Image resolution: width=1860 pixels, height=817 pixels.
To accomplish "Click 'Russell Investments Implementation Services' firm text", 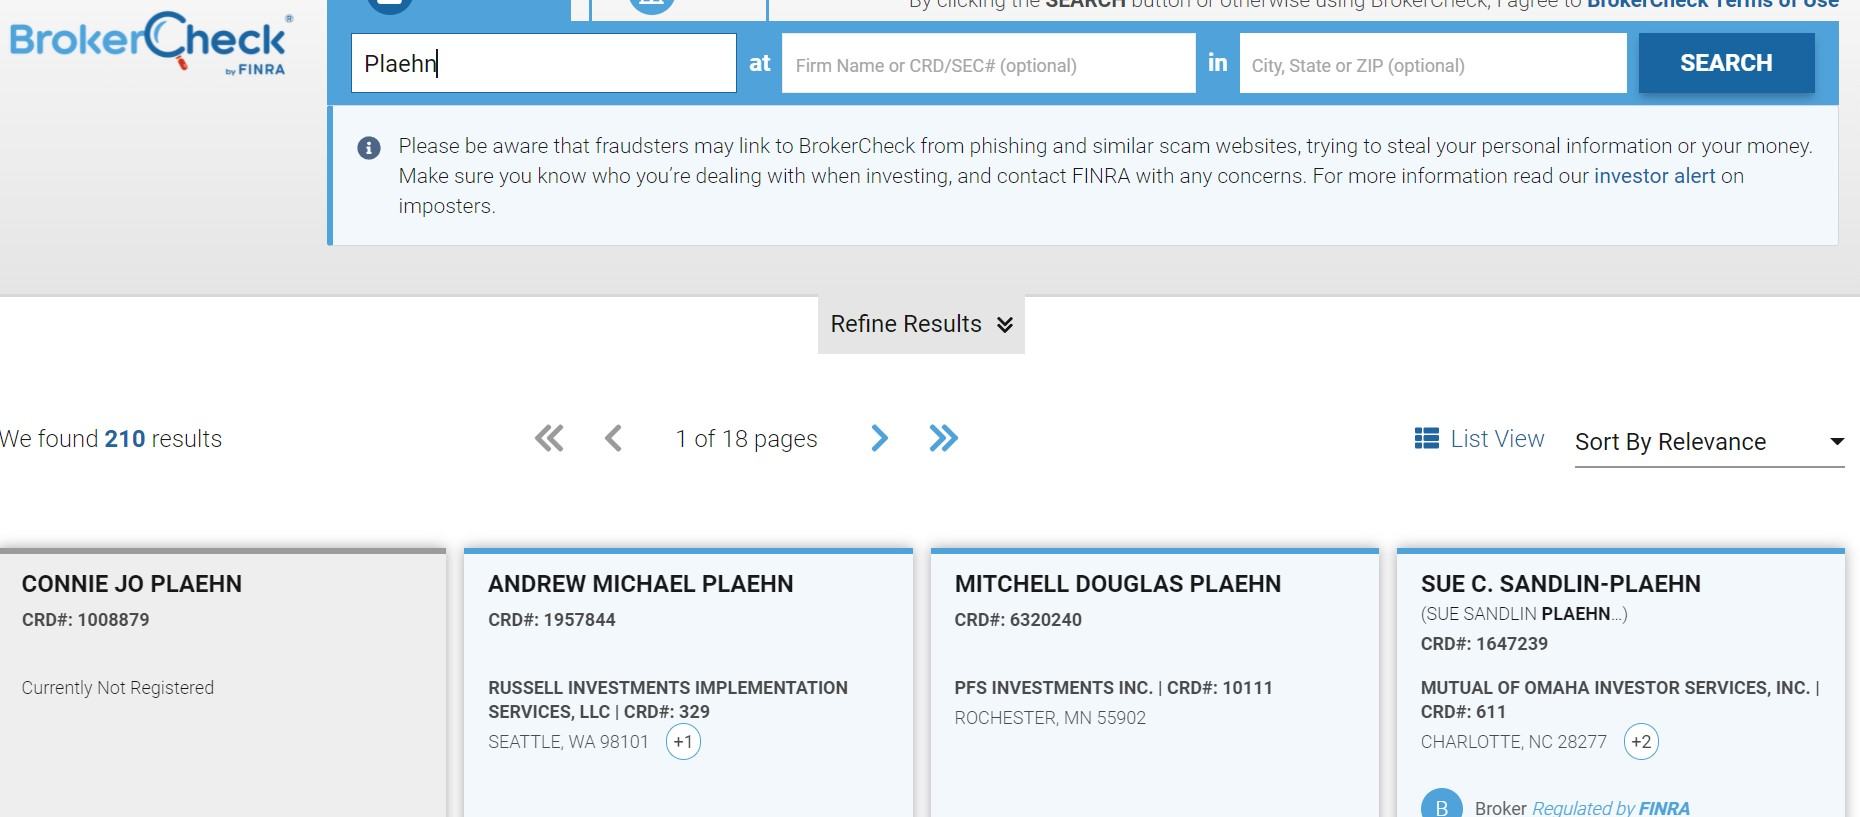I will click(668, 700).
